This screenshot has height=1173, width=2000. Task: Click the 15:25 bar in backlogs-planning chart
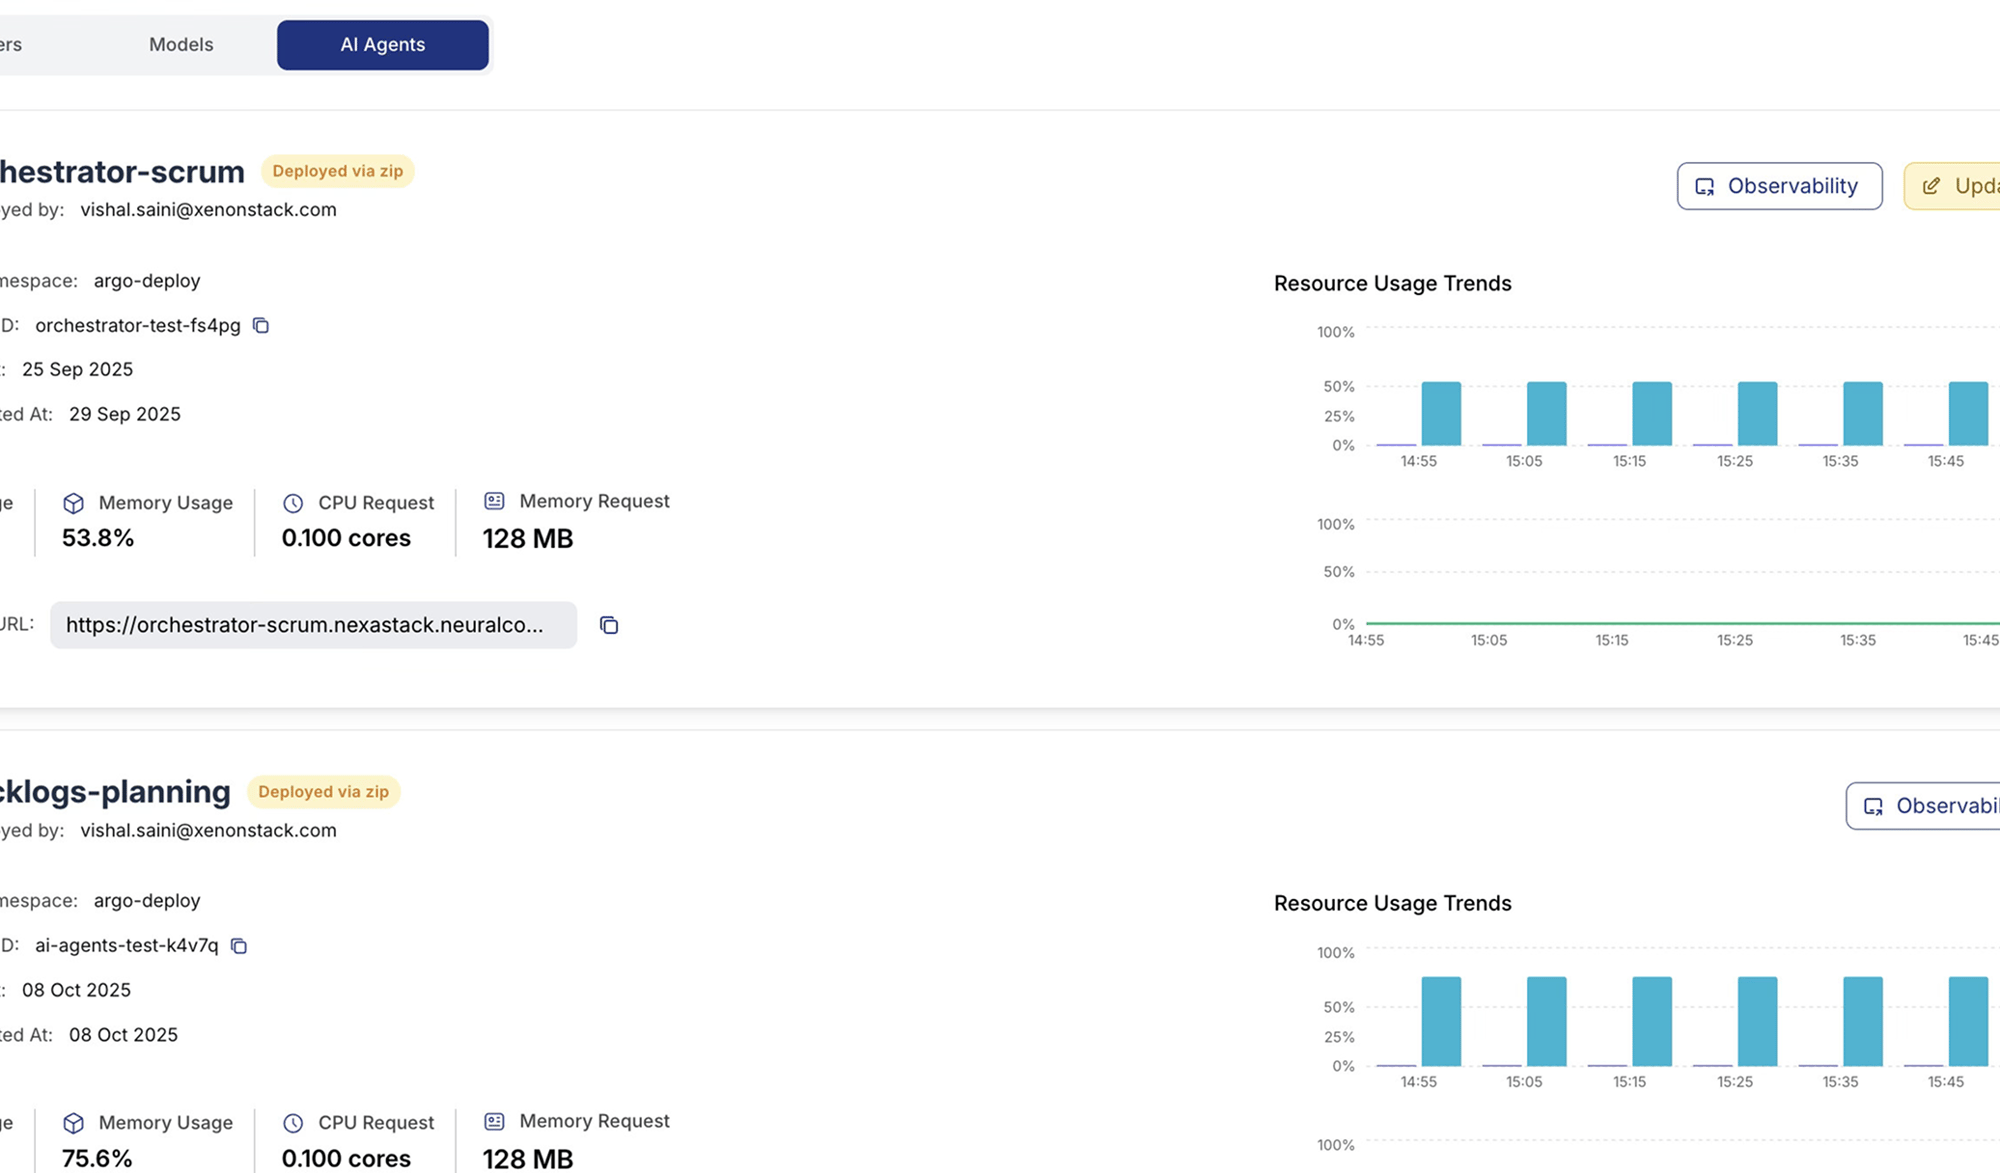(x=1757, y=1021)
